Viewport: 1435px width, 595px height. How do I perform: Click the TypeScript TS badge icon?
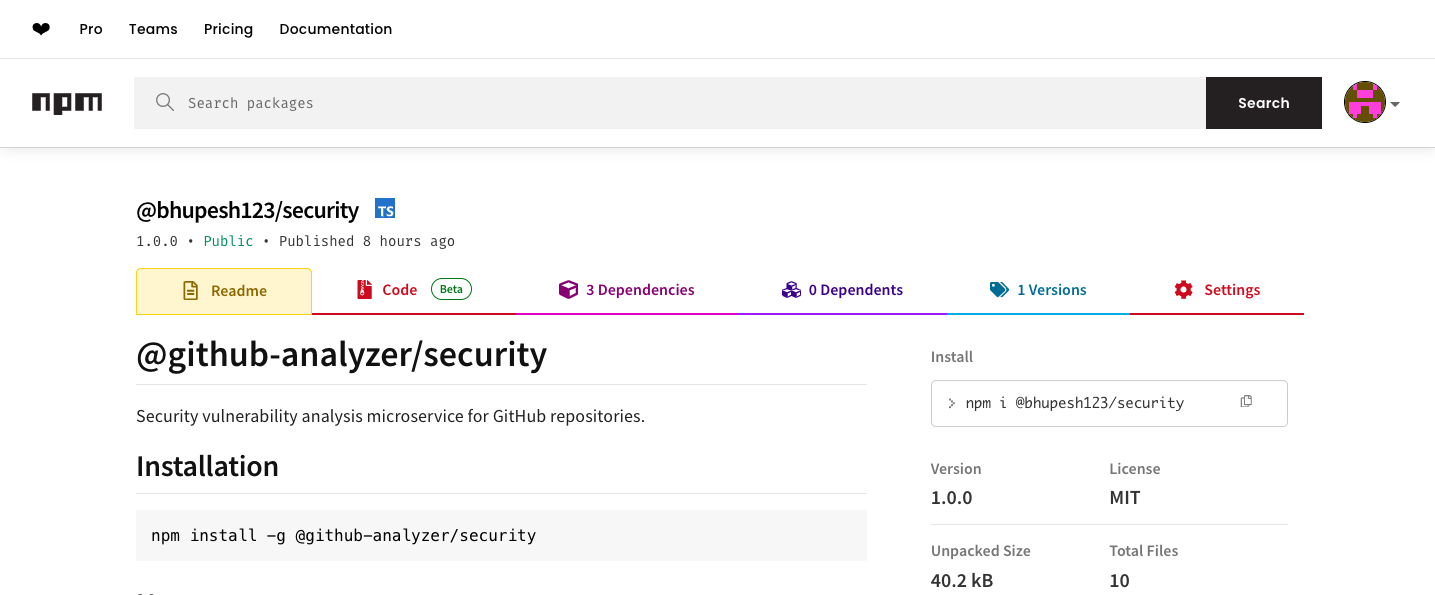pyautogui.click(x=385, y=209)
